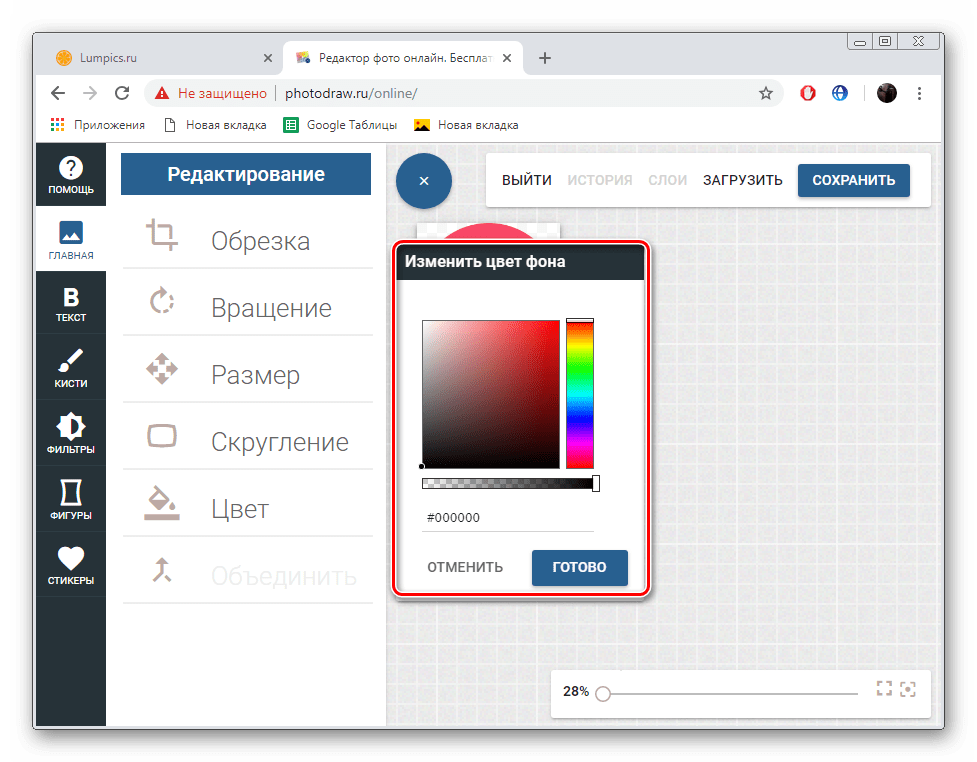Click ВЫЙТИ in the top toolbar
977x762 pixels.
pyautogui.click(x=527, y=180)
